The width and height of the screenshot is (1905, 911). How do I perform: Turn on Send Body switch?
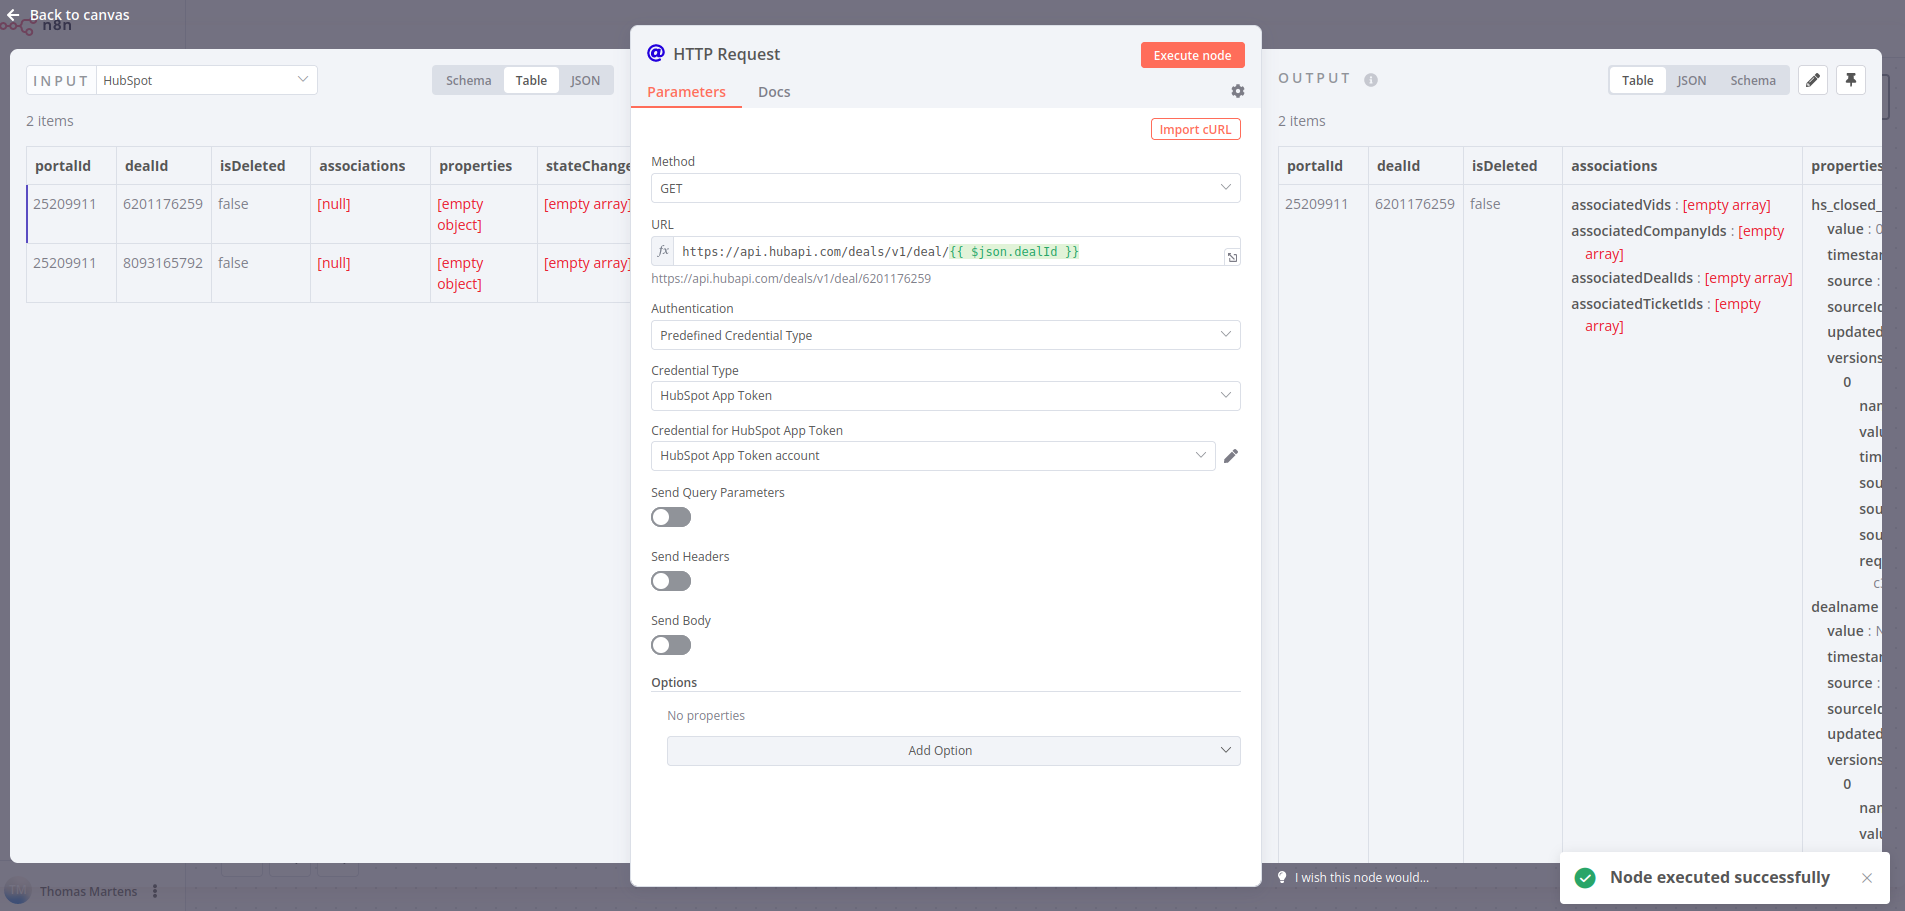(671, 645)
